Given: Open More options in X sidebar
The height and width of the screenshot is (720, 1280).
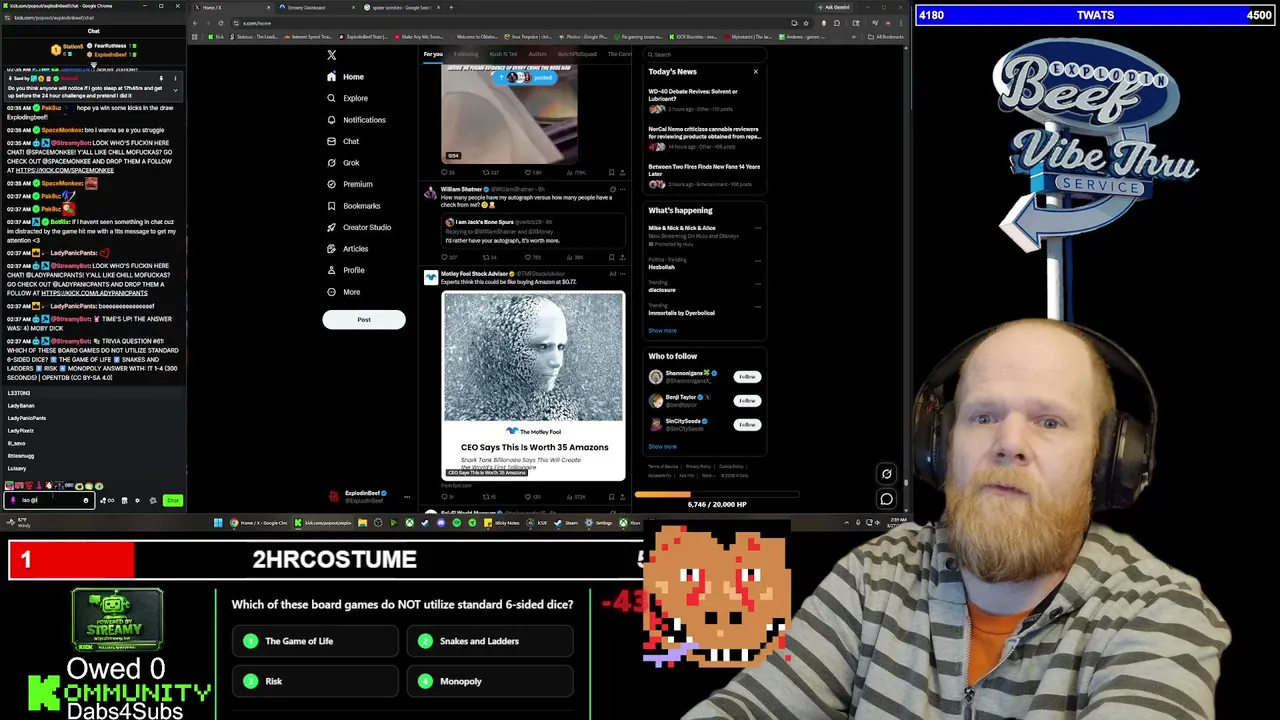Looking at the screenshot, I should click(x=343, y=292).
